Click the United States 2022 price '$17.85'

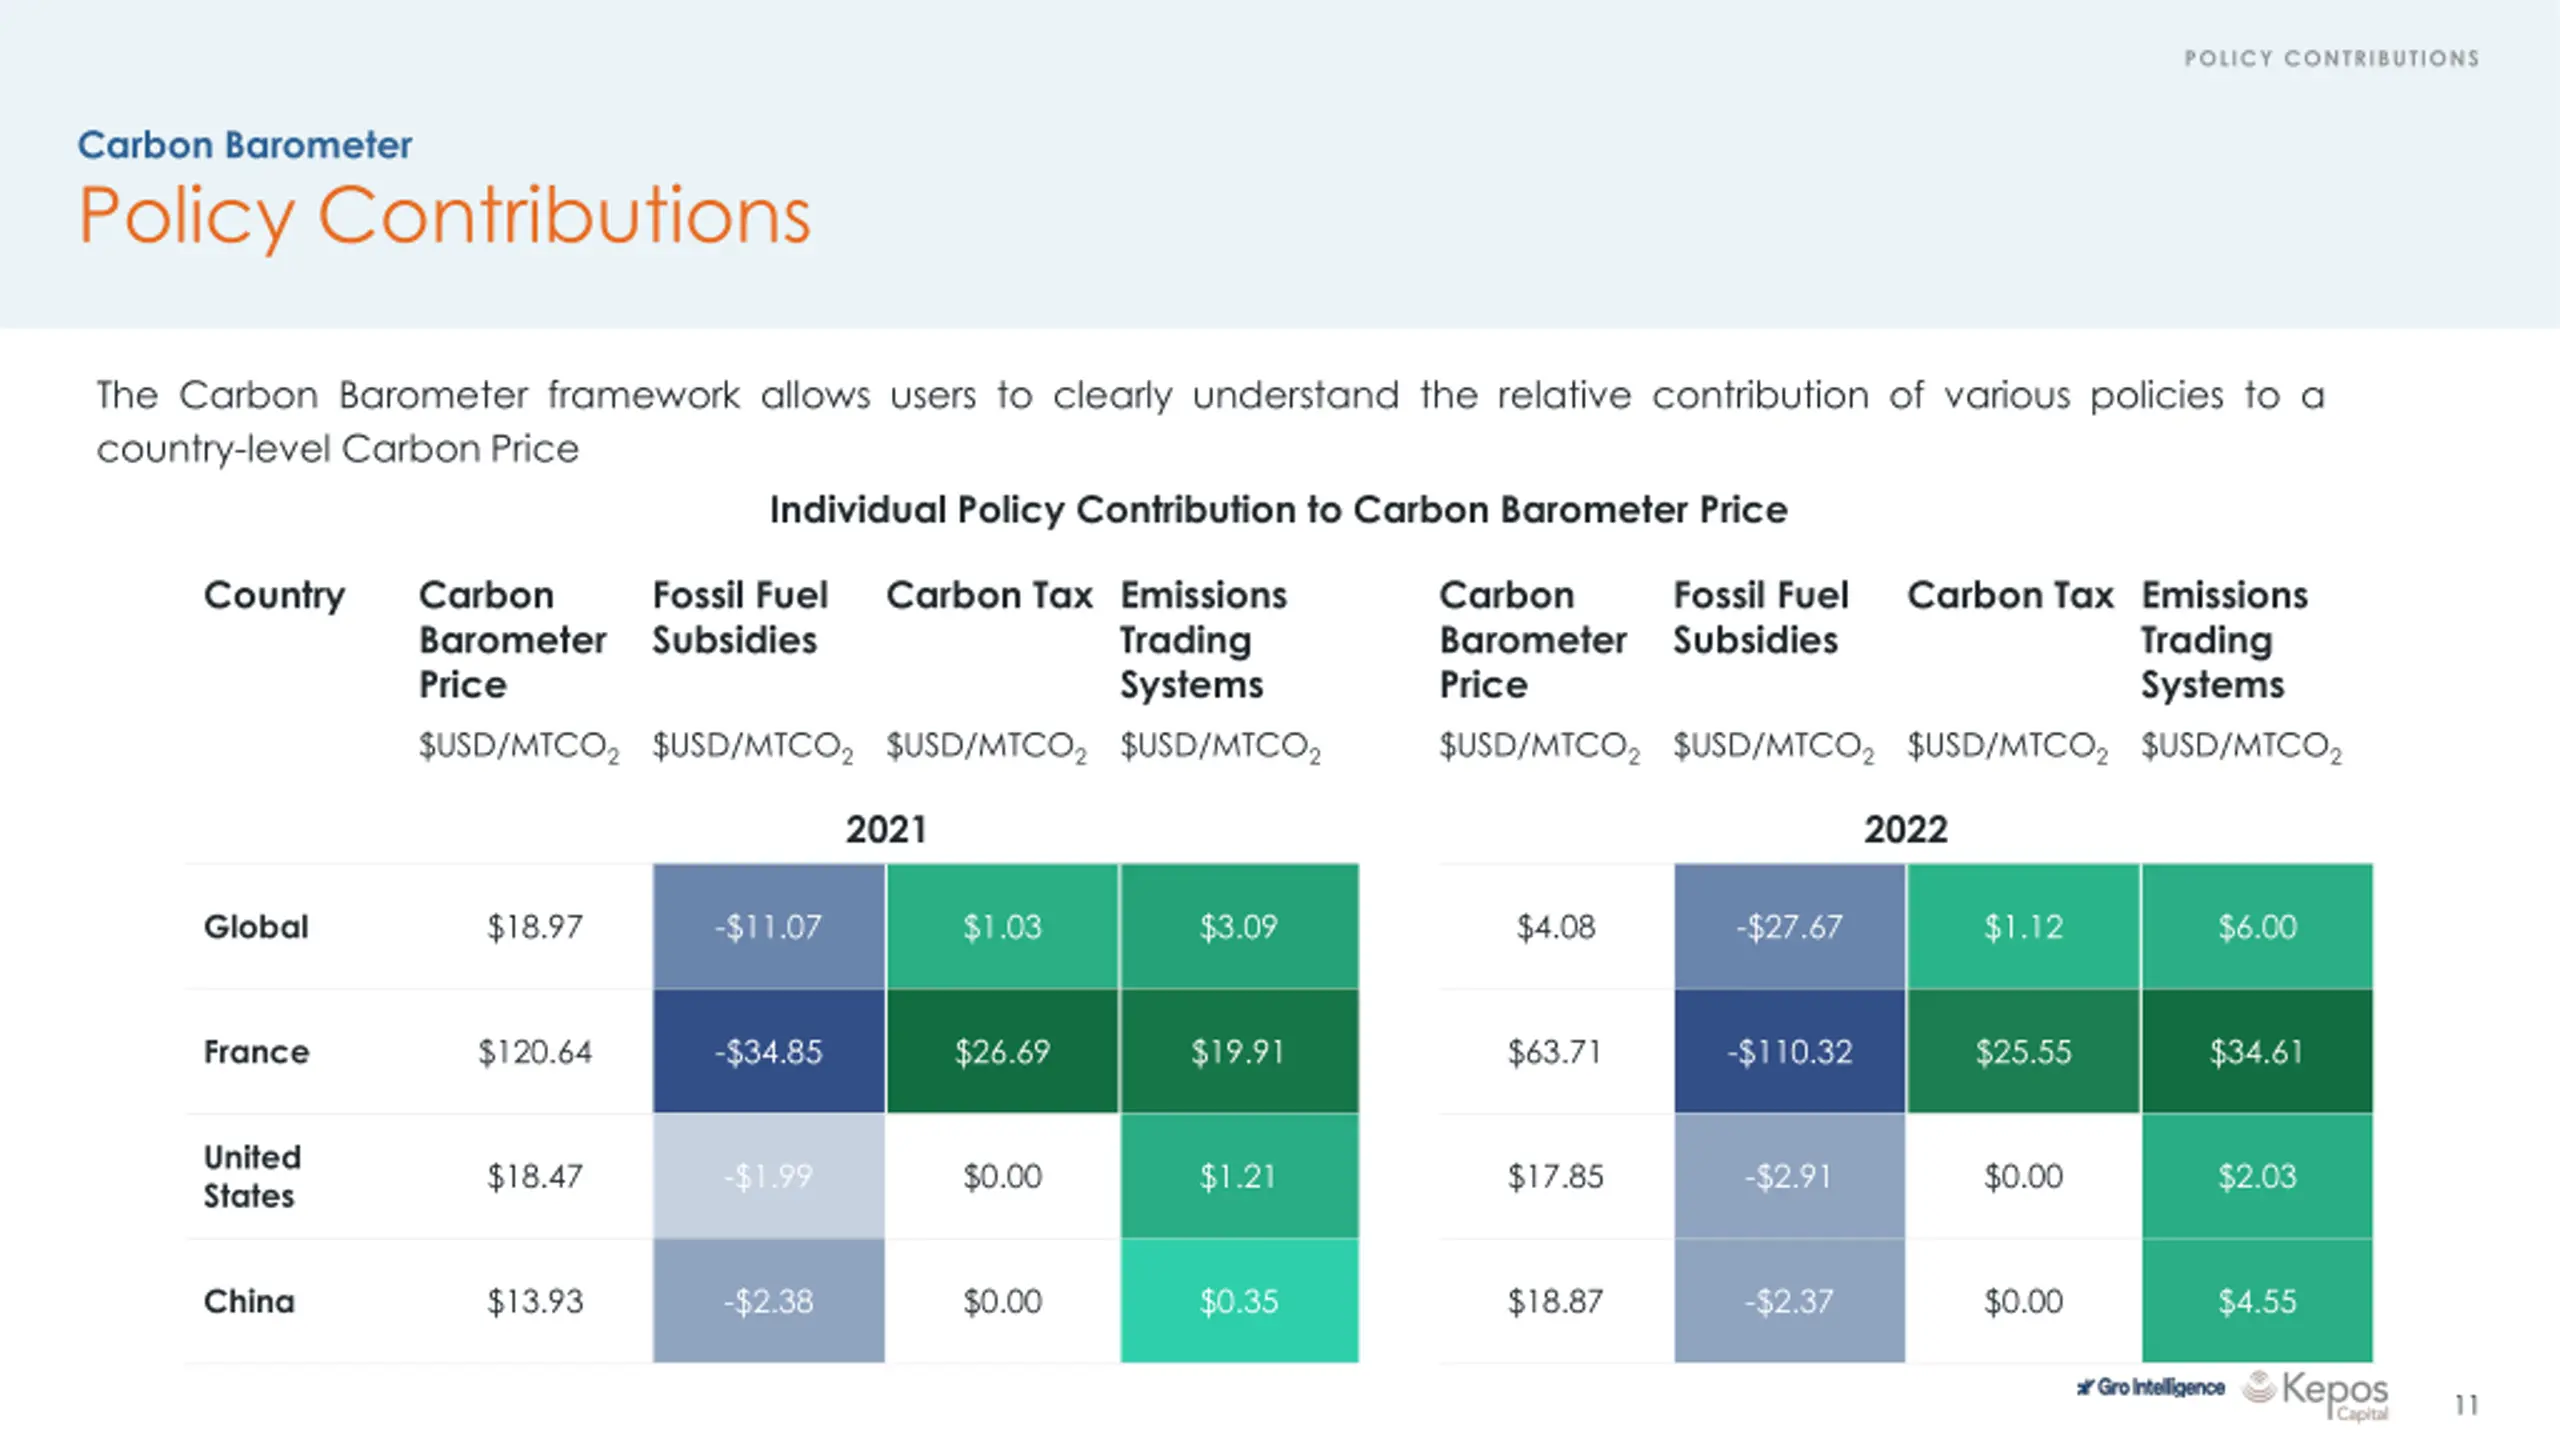[1556, 1176]
